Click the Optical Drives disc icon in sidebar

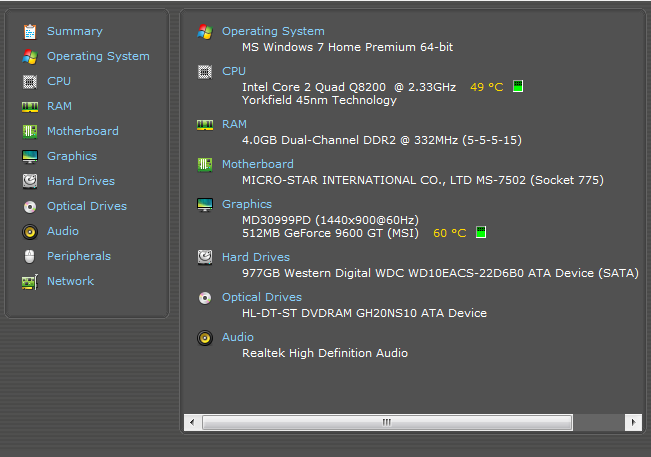(x=30, y=207)
